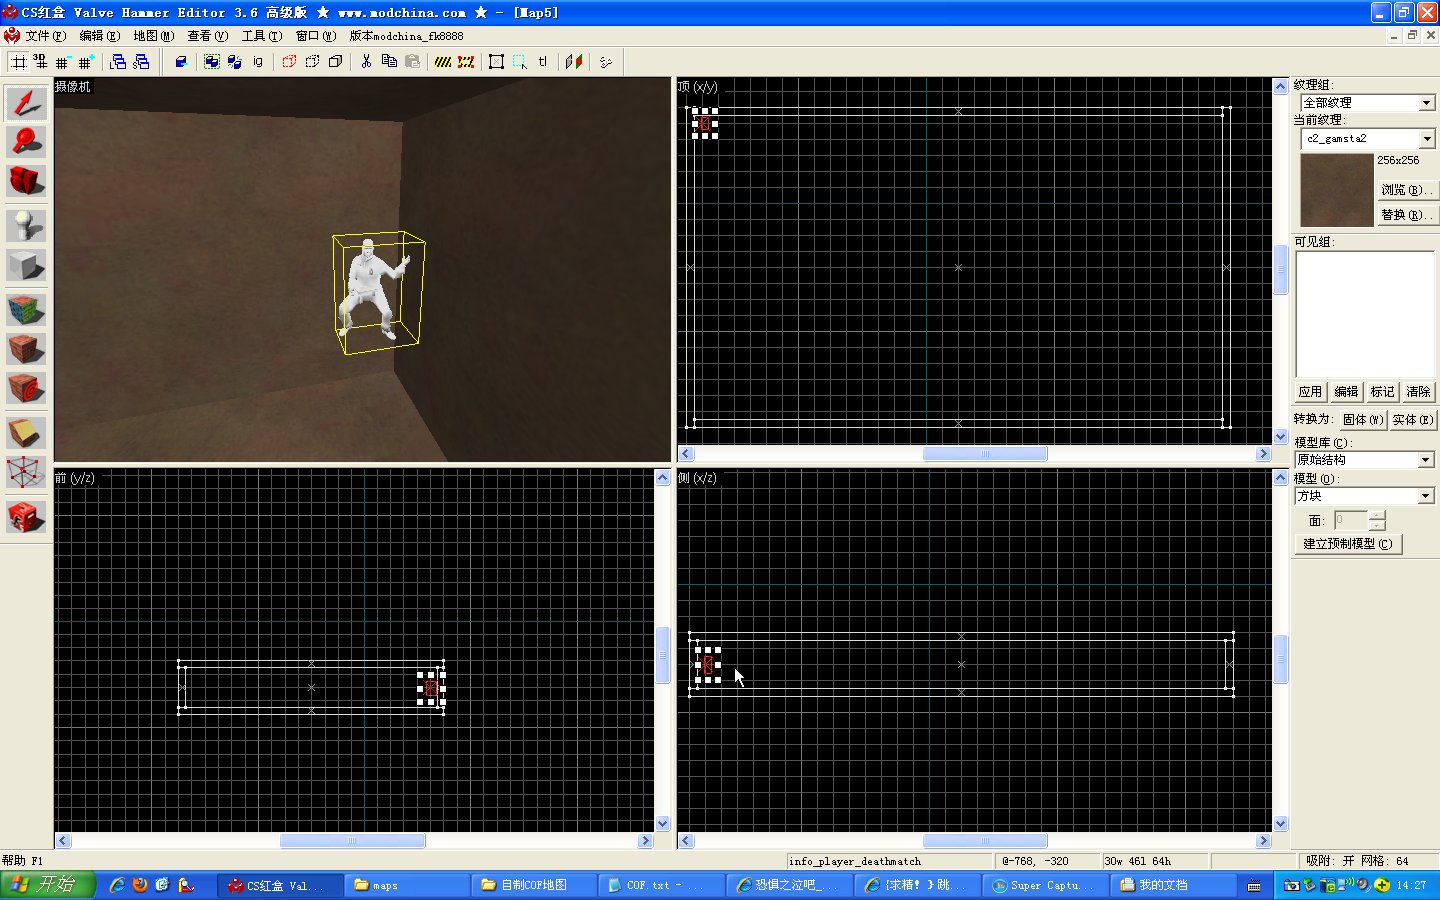Click the c2_gamsta2 texture preview thumbnail
The height and width of the screenshot is (900, 1440).
click(x=1337, y=190)
